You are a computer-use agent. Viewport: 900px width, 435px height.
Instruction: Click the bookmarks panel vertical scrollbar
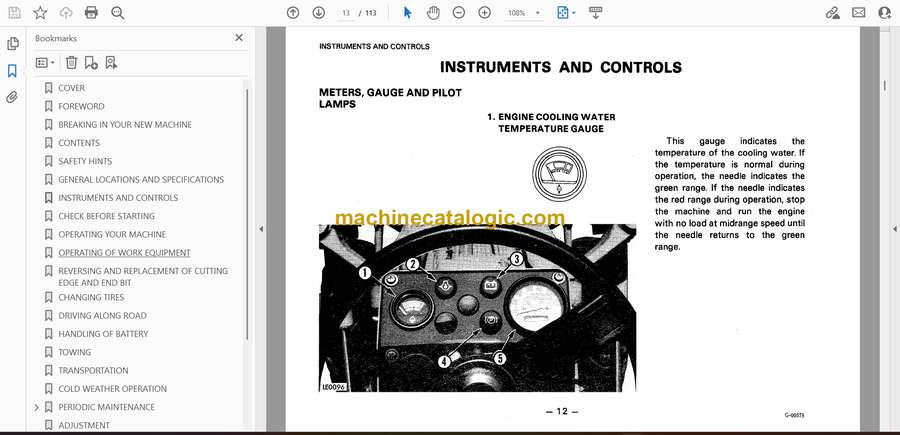(x=247, y=213)
